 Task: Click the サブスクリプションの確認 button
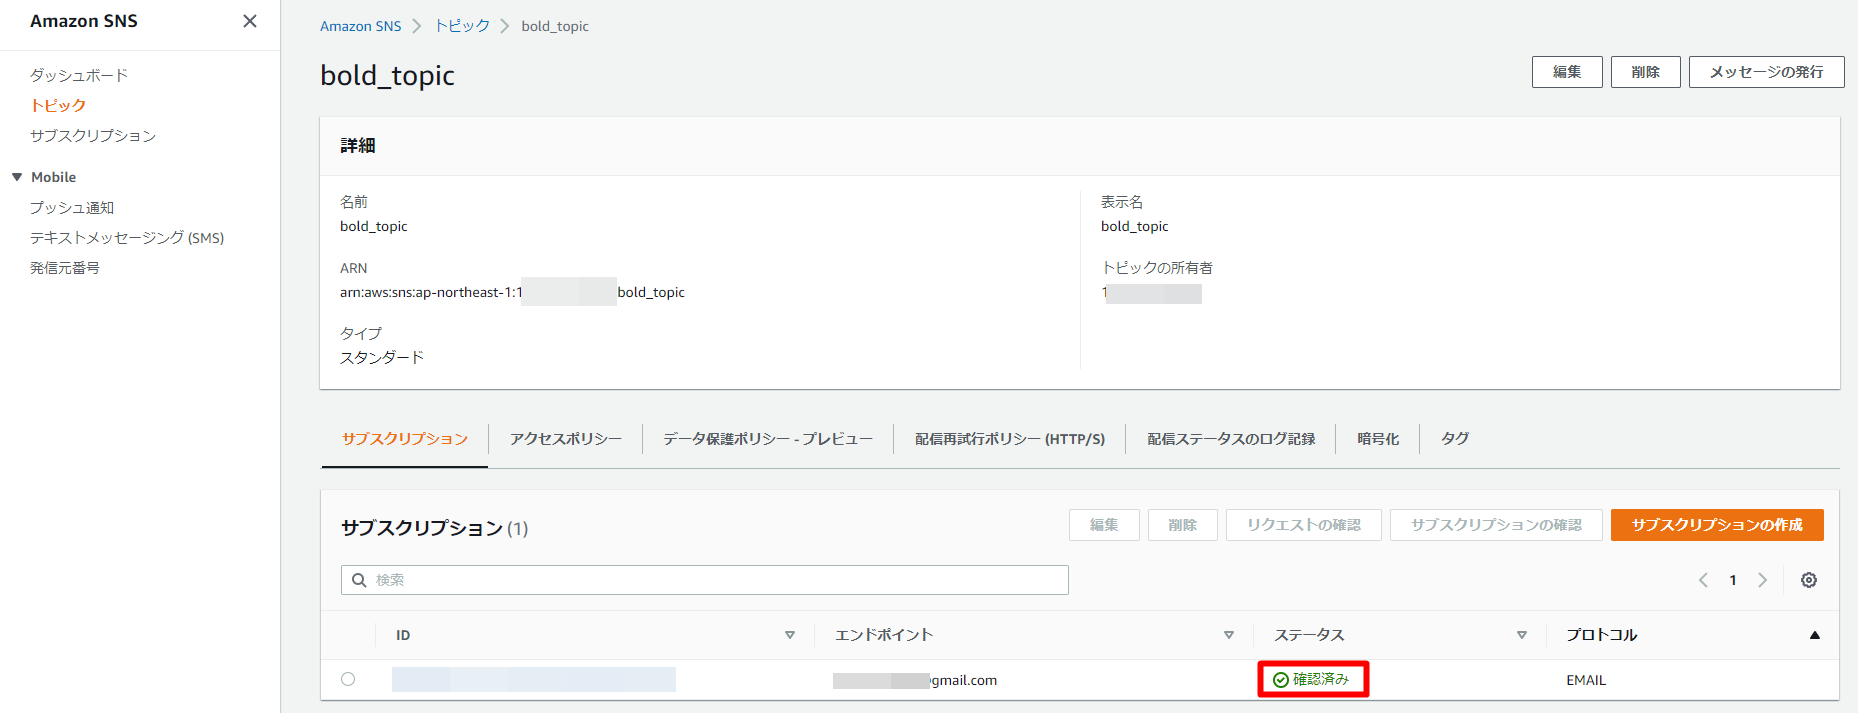1496,525
